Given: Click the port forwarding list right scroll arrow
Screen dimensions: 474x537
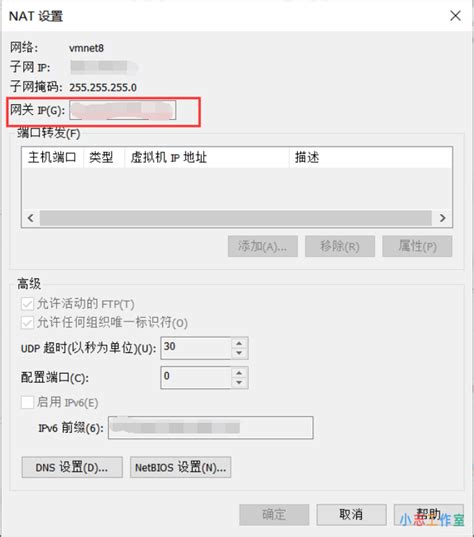Looking at the screenshot, I should 442,218.
